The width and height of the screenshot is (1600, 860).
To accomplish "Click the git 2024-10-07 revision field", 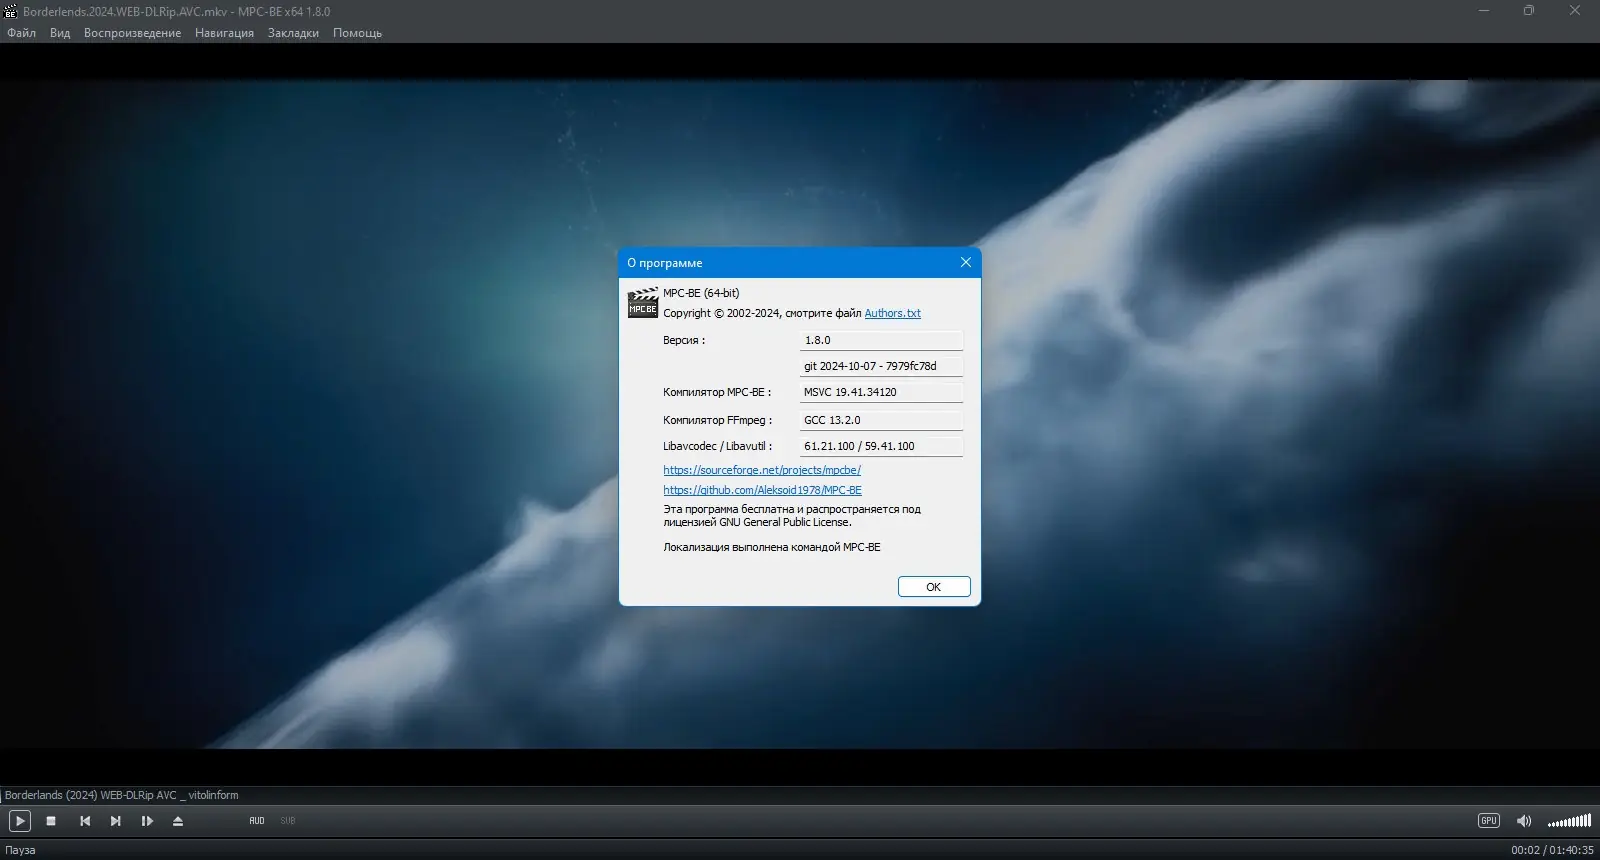I will (881, 366).
